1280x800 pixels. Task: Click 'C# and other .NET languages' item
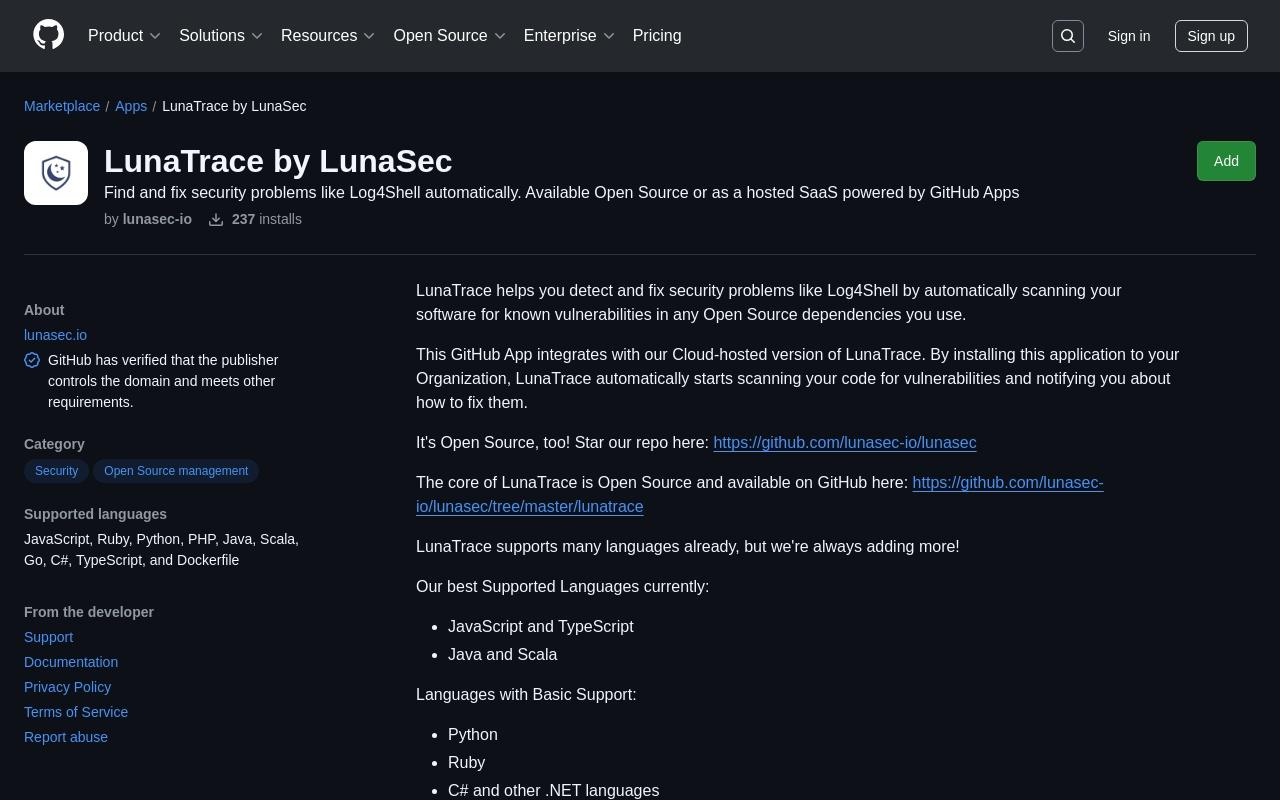point(553,791)
